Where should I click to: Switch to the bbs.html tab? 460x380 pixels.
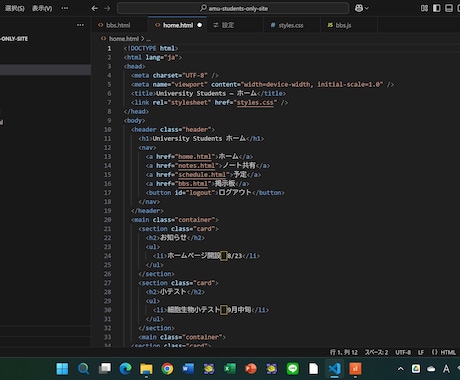(118, 25)
